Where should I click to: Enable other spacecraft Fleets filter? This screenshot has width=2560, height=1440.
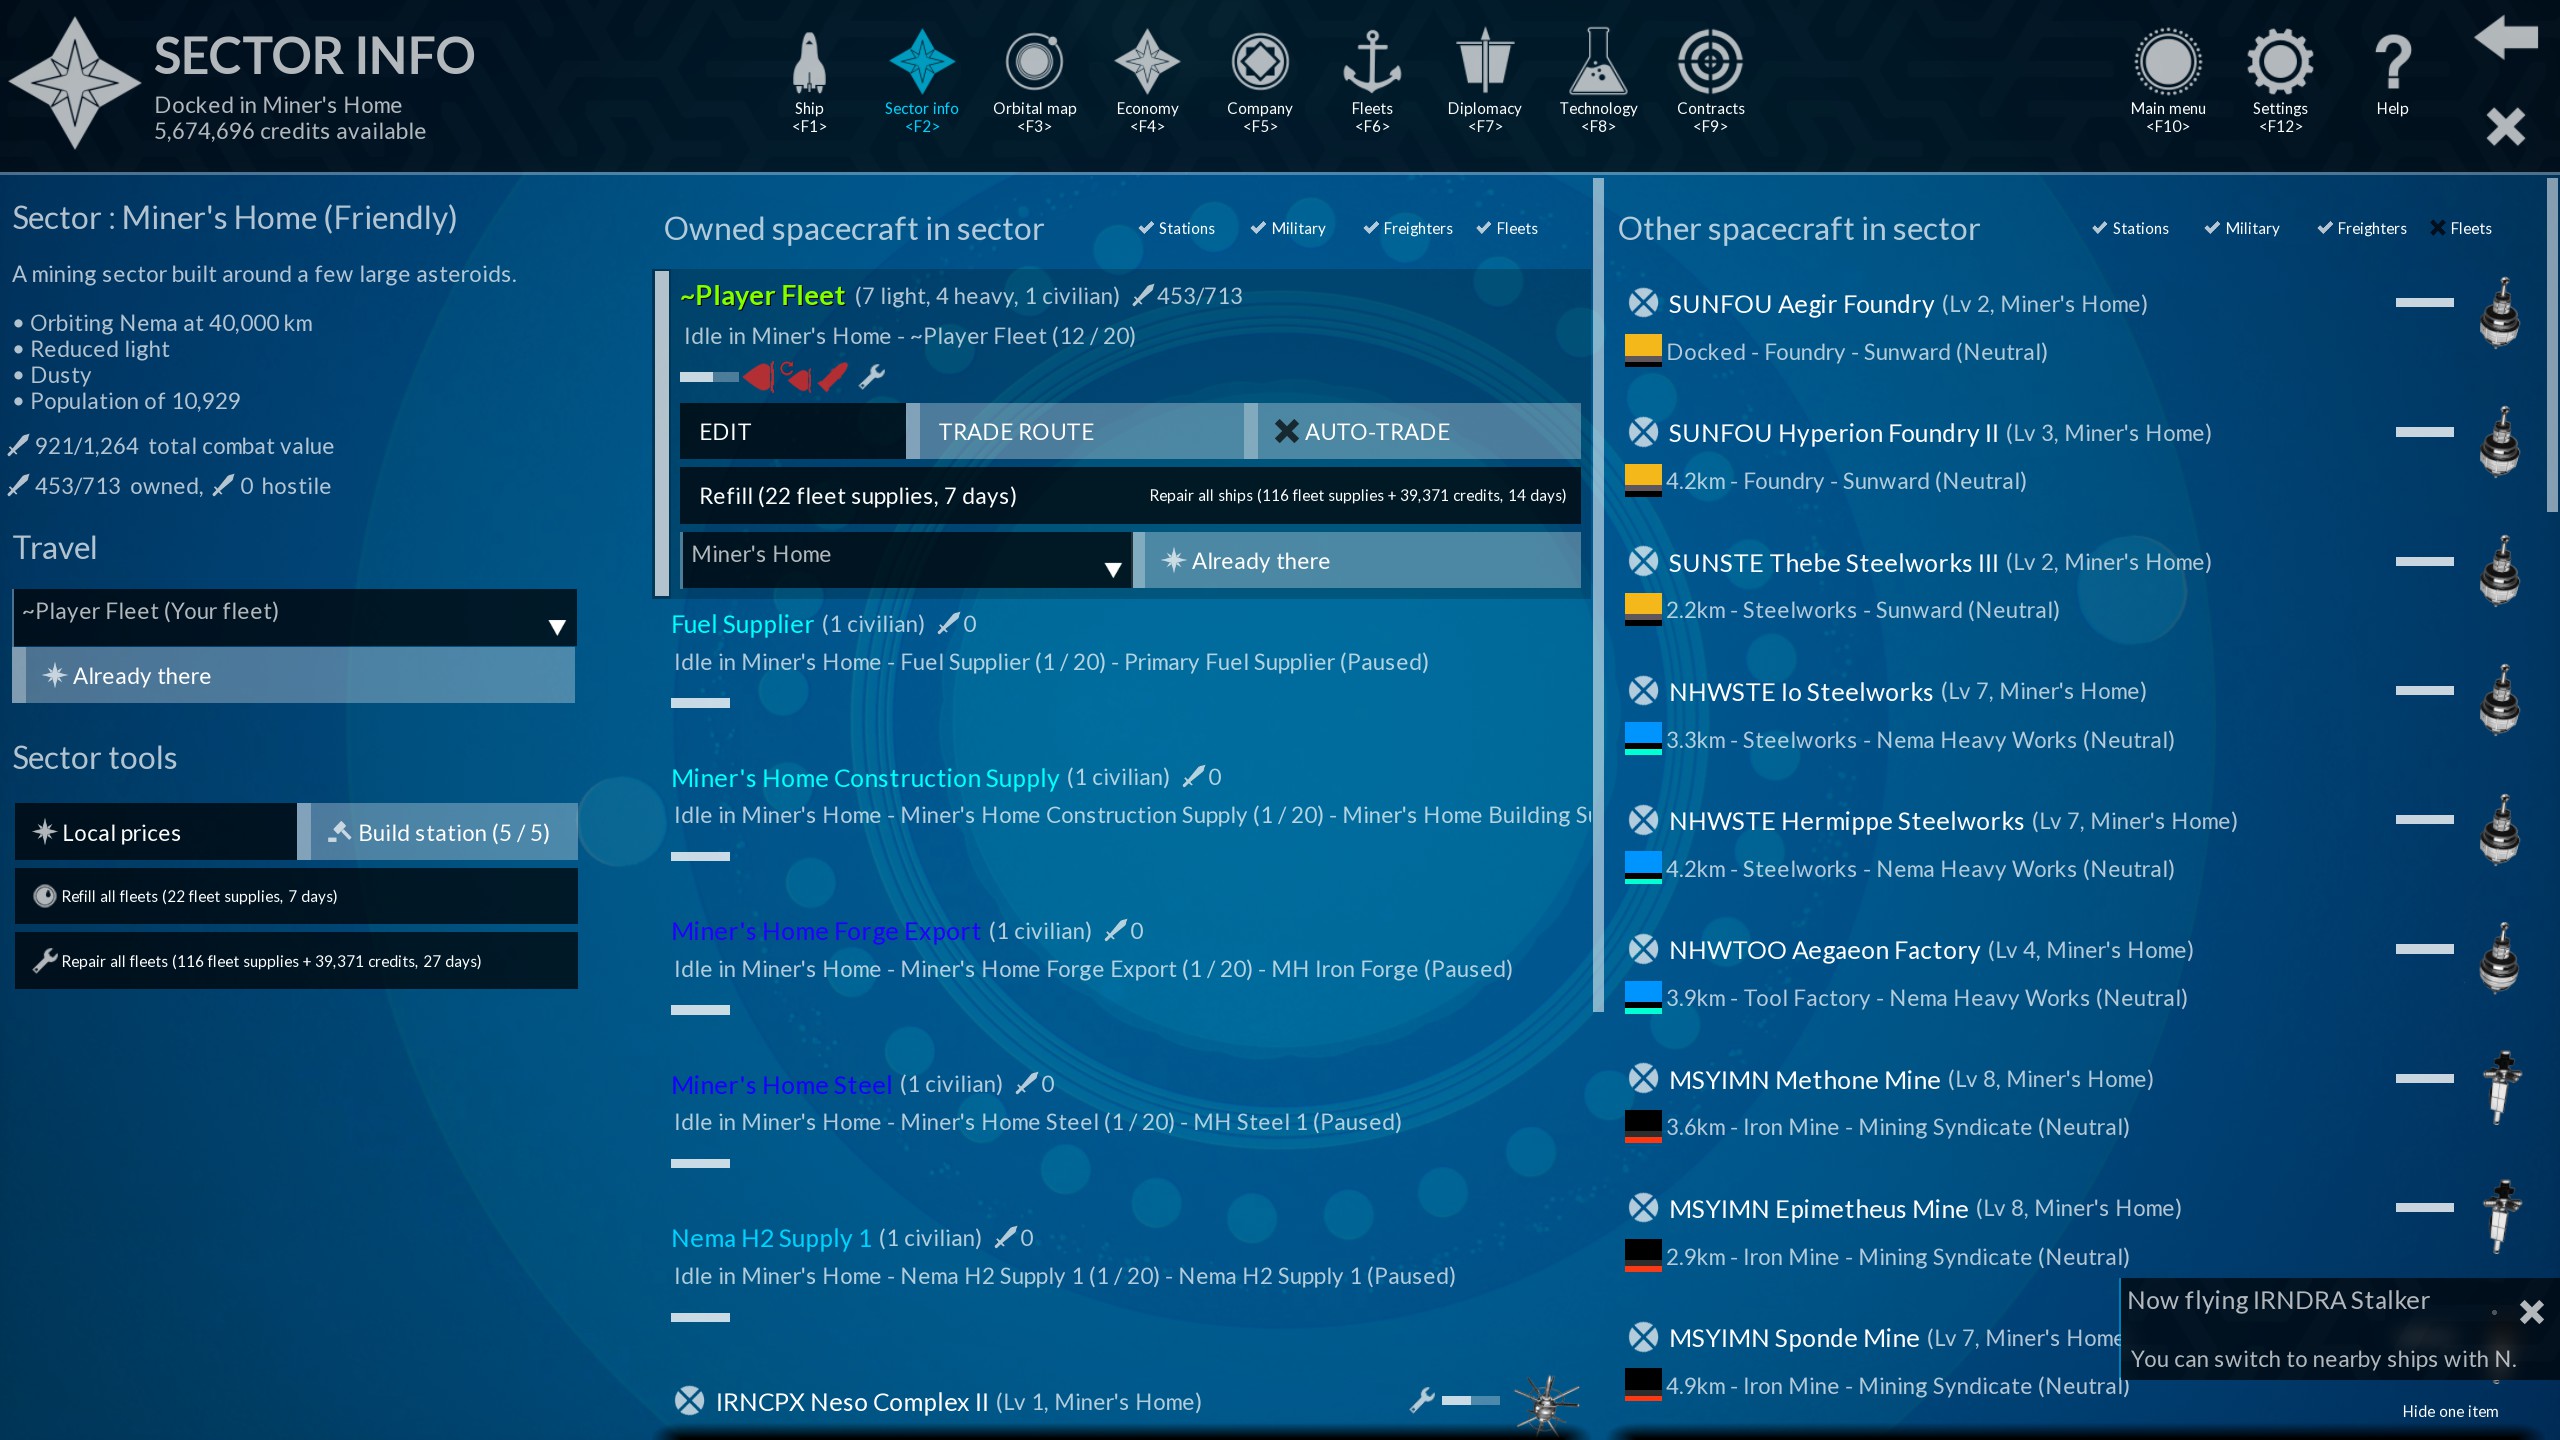tap(2460, 229)
